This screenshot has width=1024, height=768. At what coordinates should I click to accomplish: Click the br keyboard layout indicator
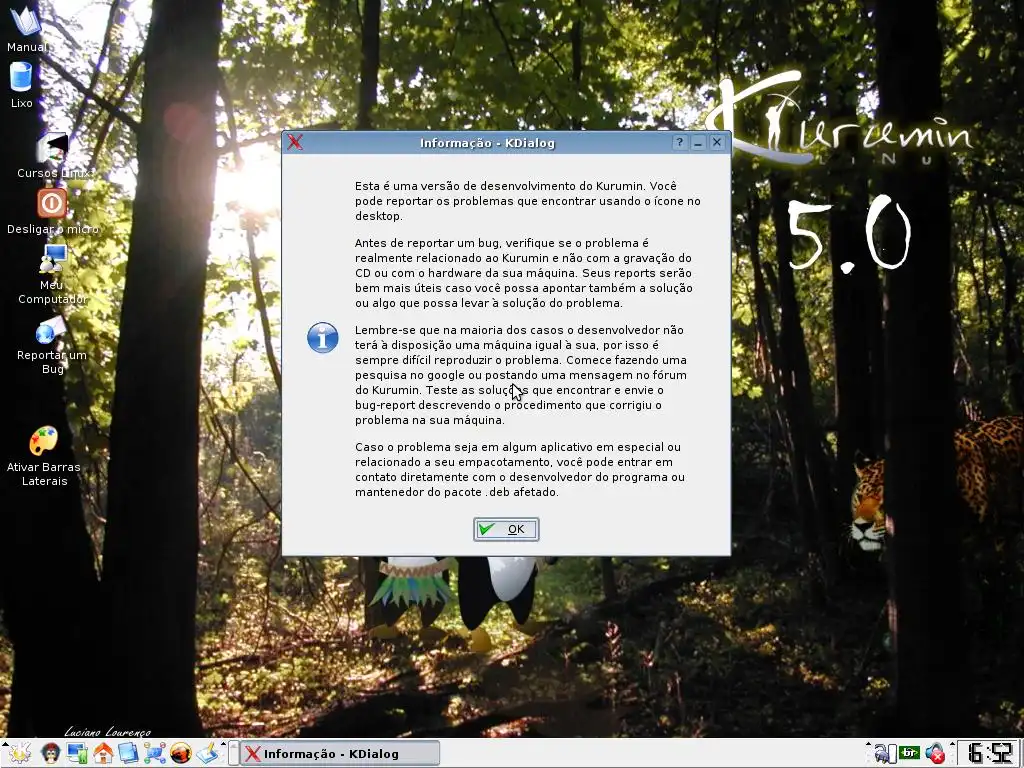pos(909,753)
